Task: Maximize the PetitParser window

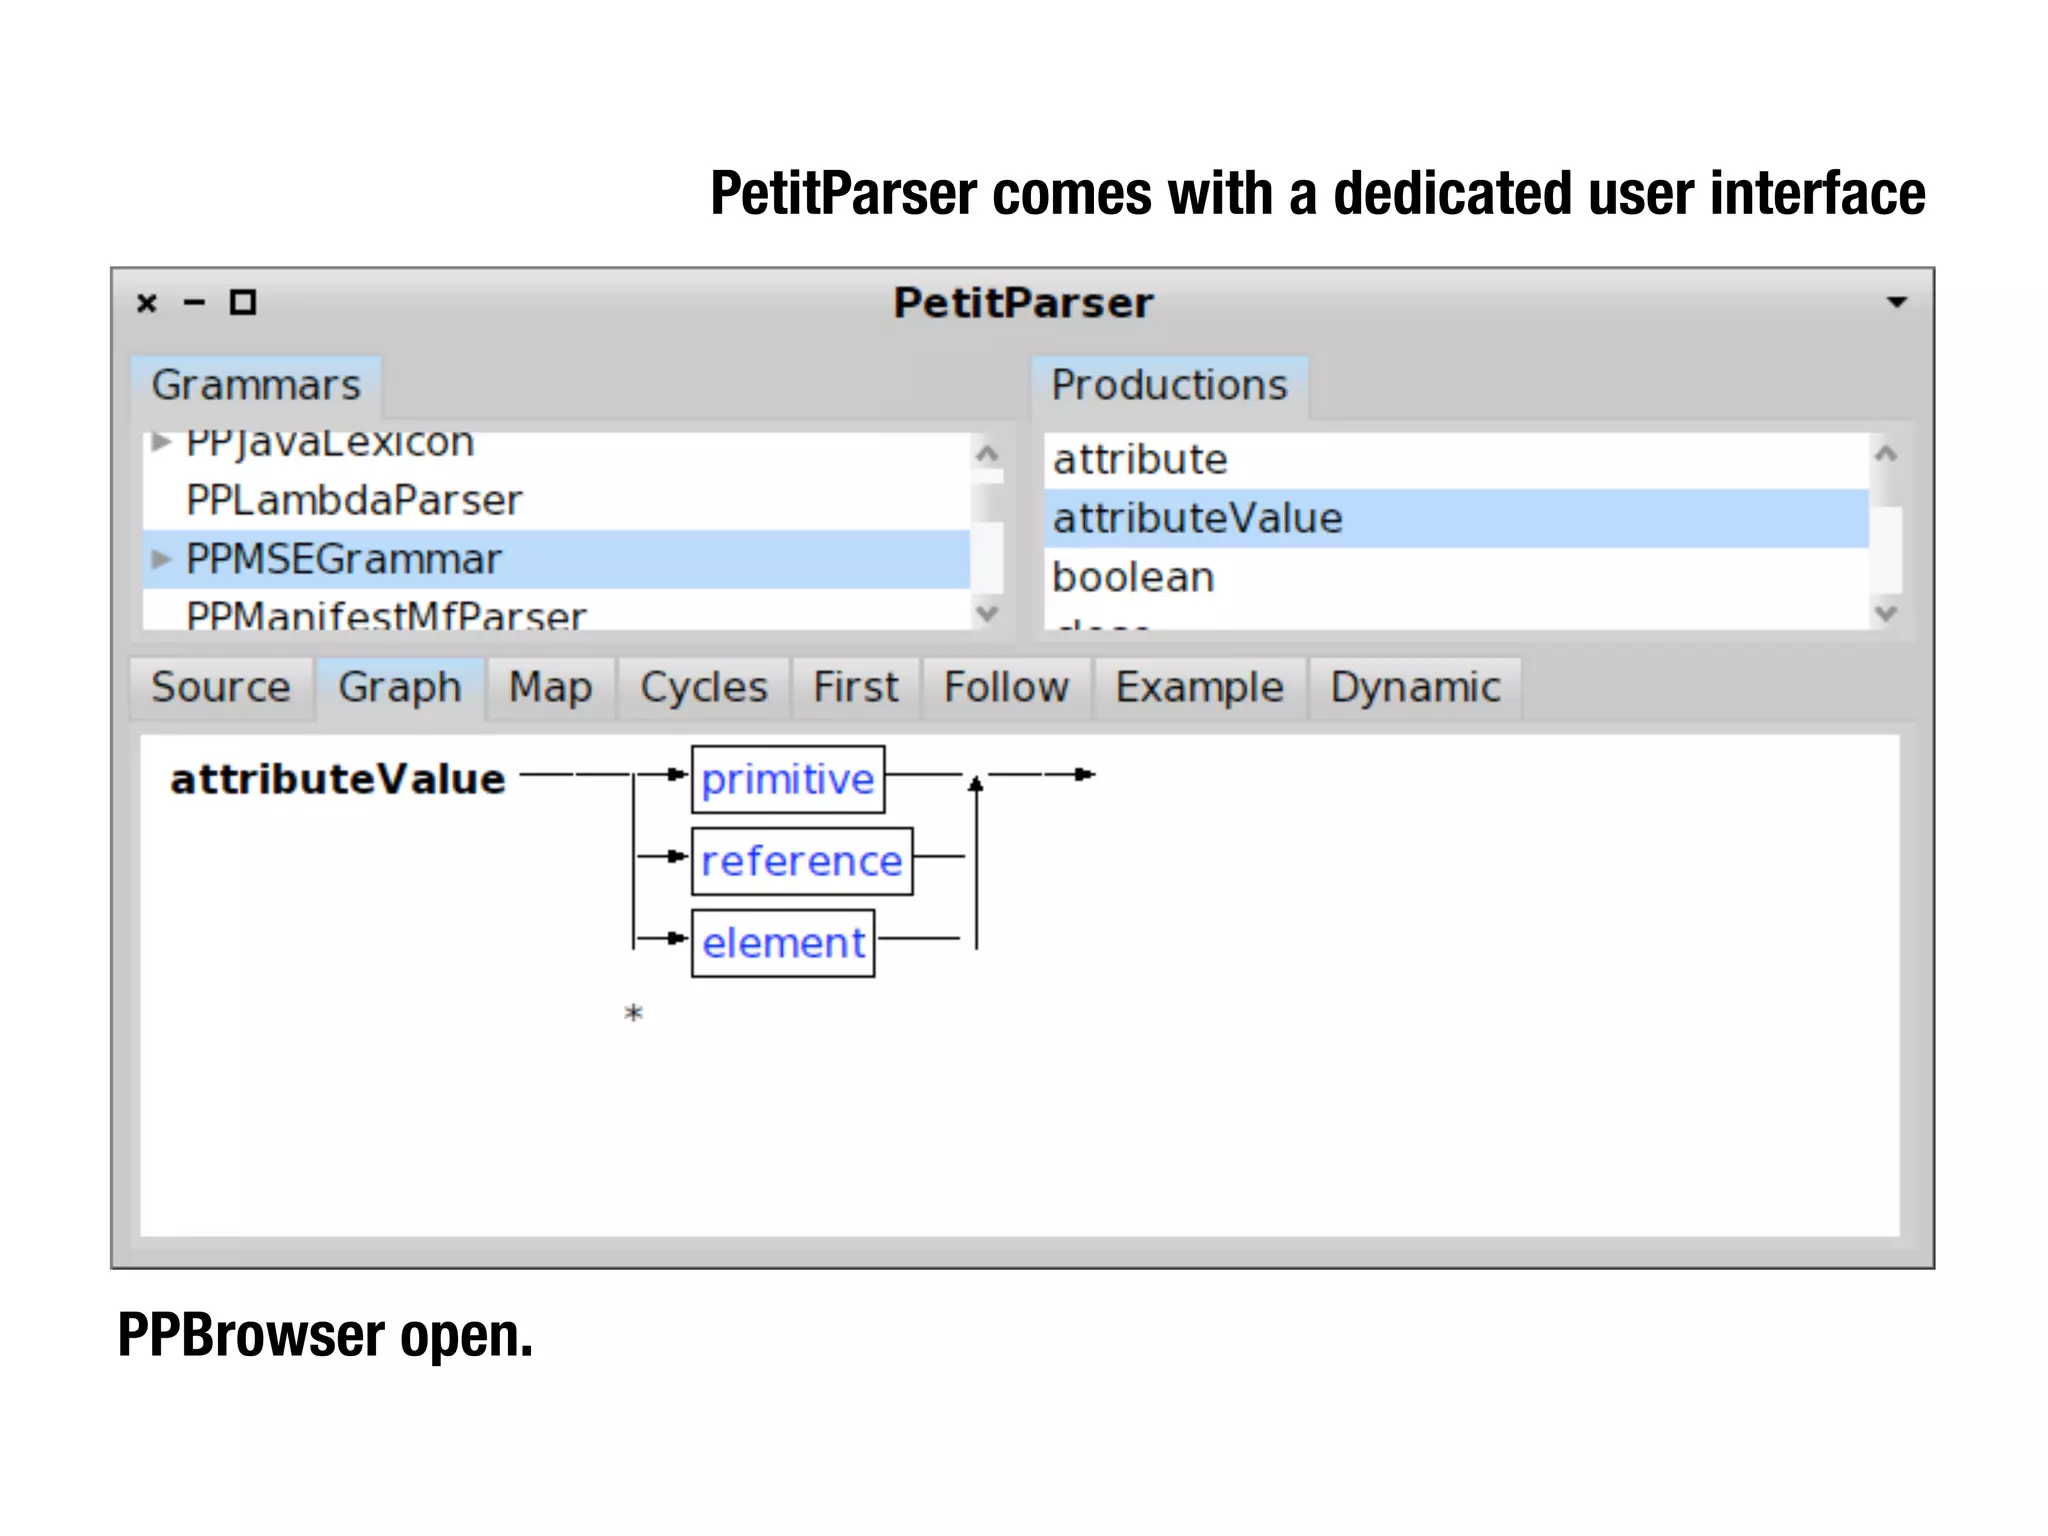Action: tap(243, 302)
